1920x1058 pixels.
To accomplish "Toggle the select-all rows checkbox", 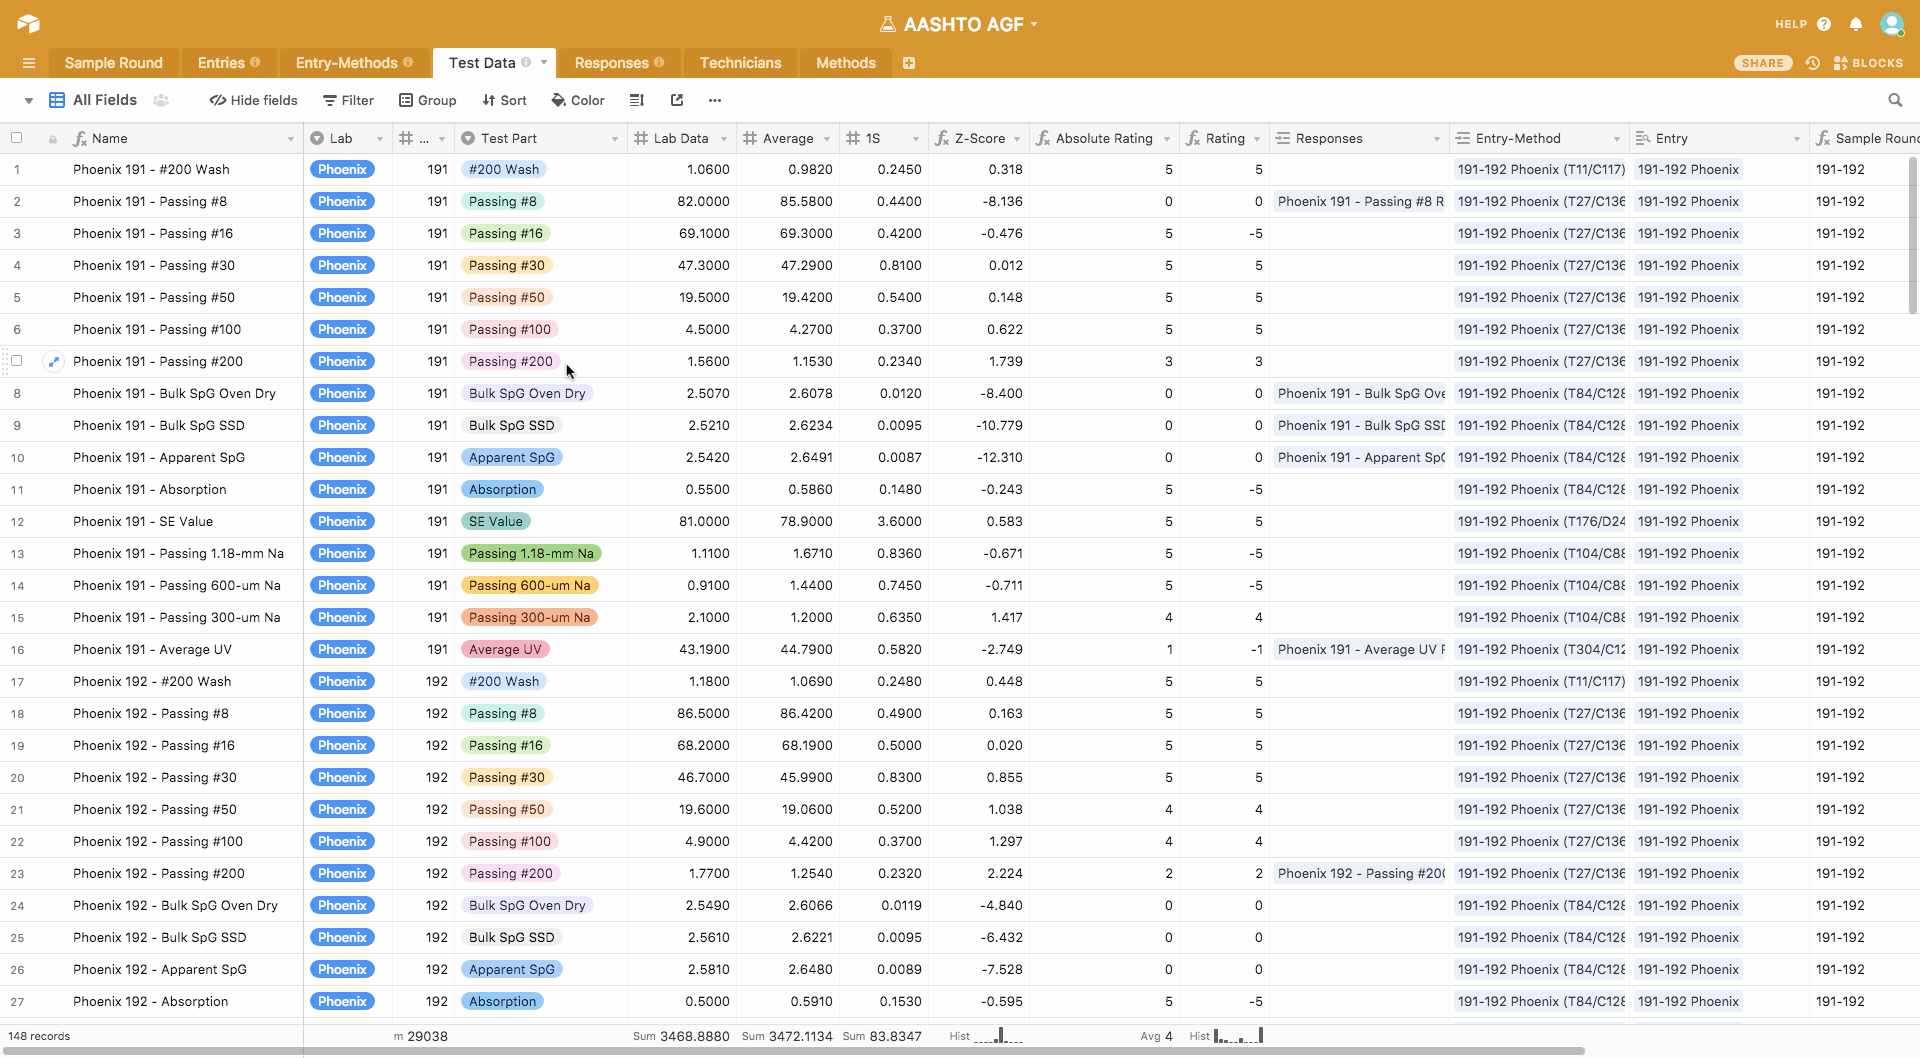I will tap(17, 138).
